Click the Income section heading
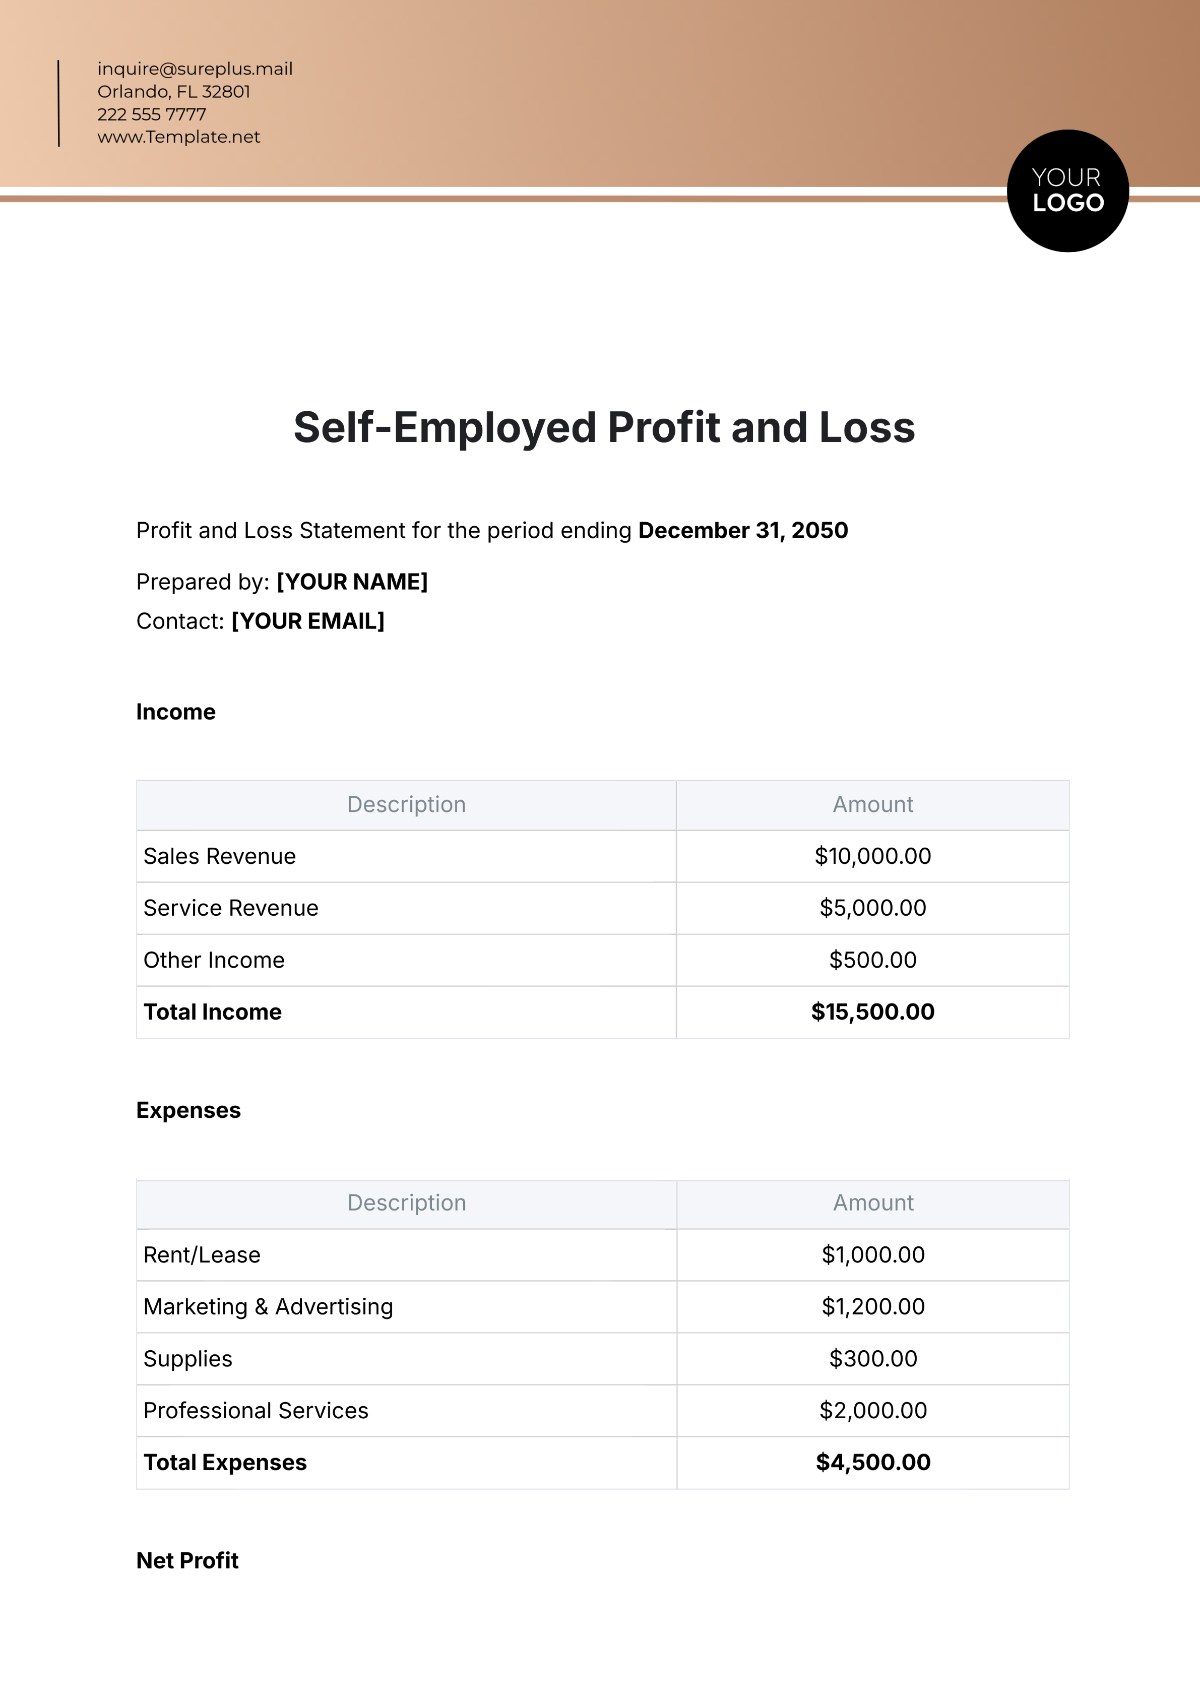1200x1696 pixels. [176, 712]
